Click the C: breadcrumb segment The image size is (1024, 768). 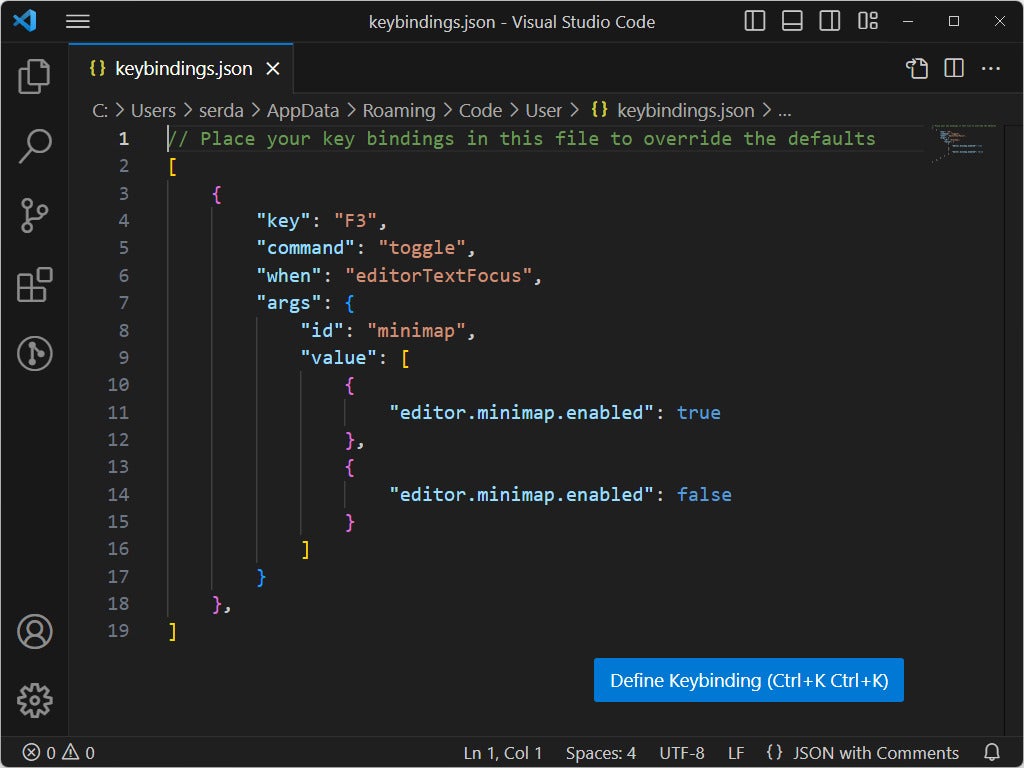(100, 110)
